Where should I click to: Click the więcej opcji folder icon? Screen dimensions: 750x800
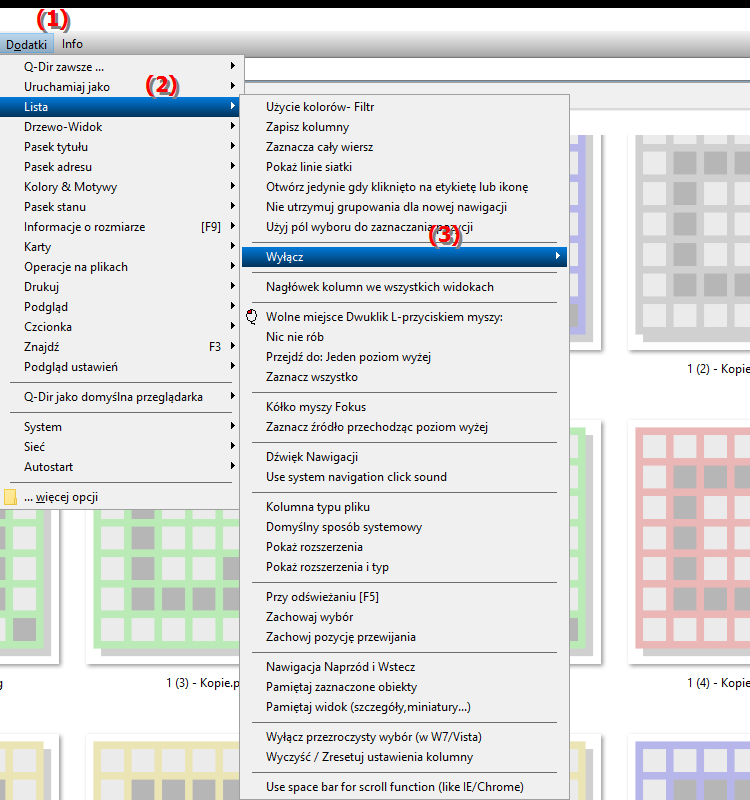10,497
